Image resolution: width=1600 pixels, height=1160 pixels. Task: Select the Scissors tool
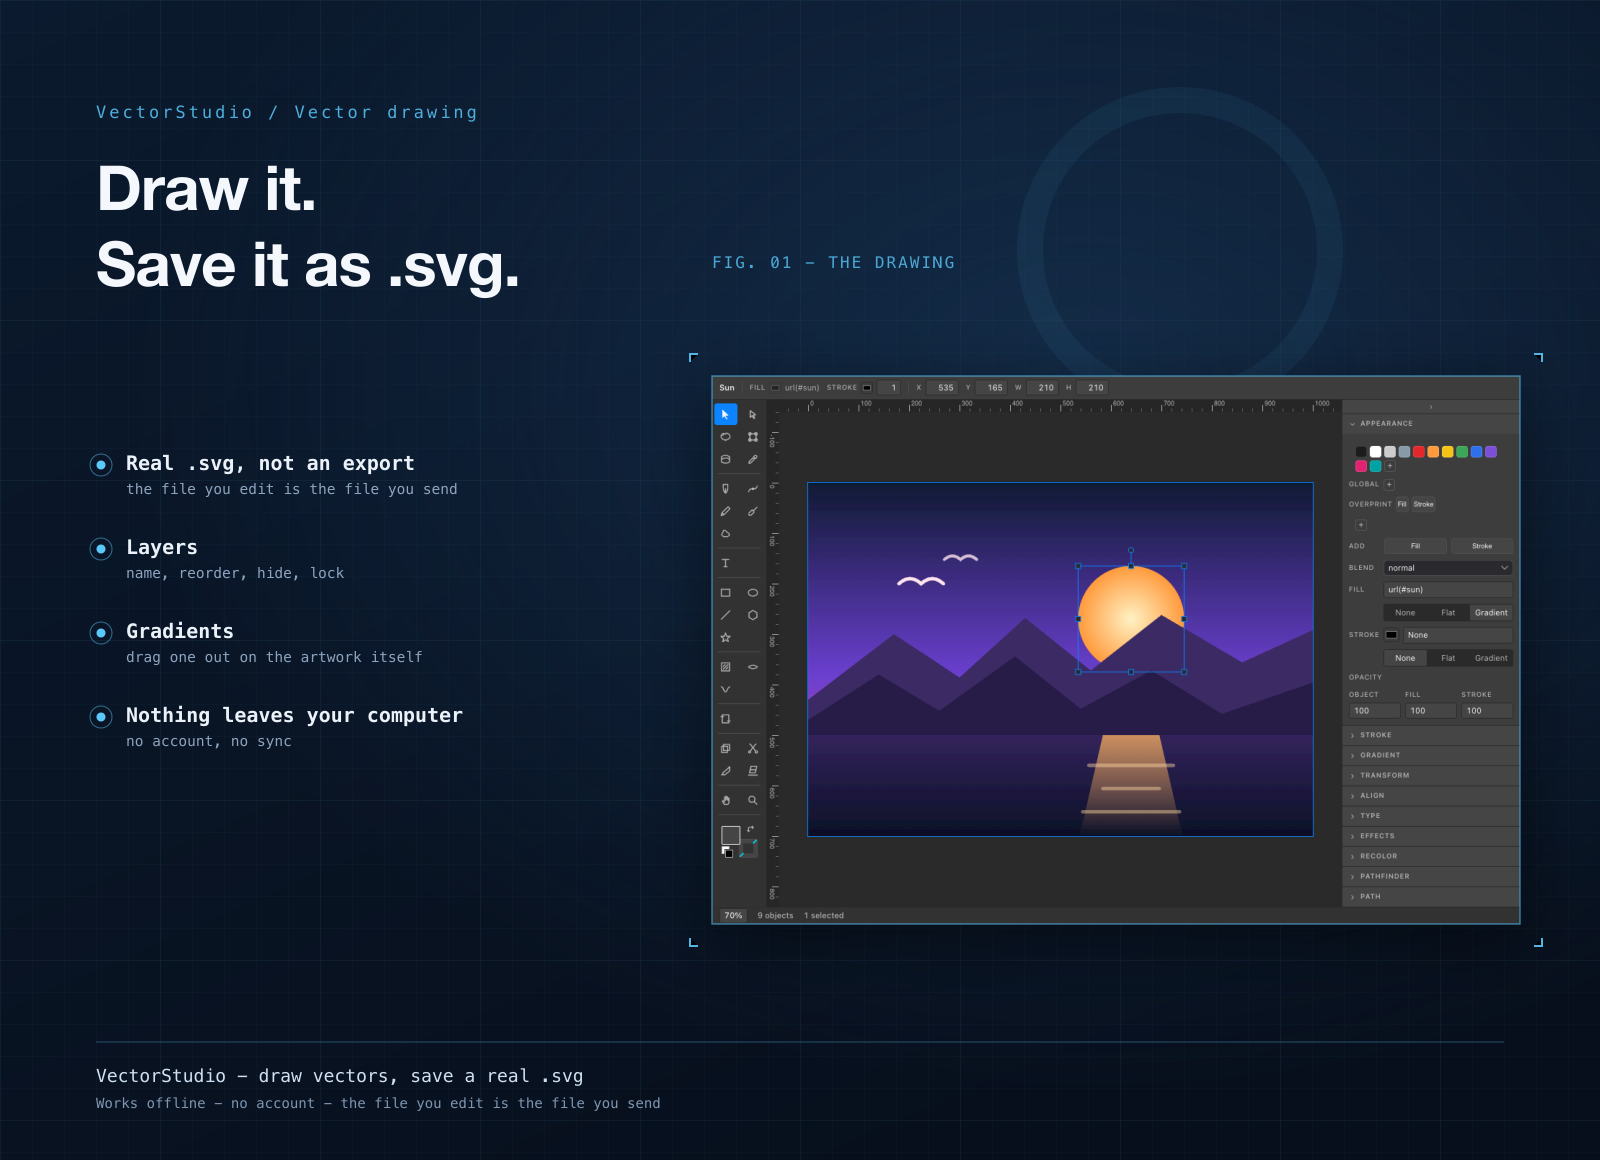coord(753,748)
